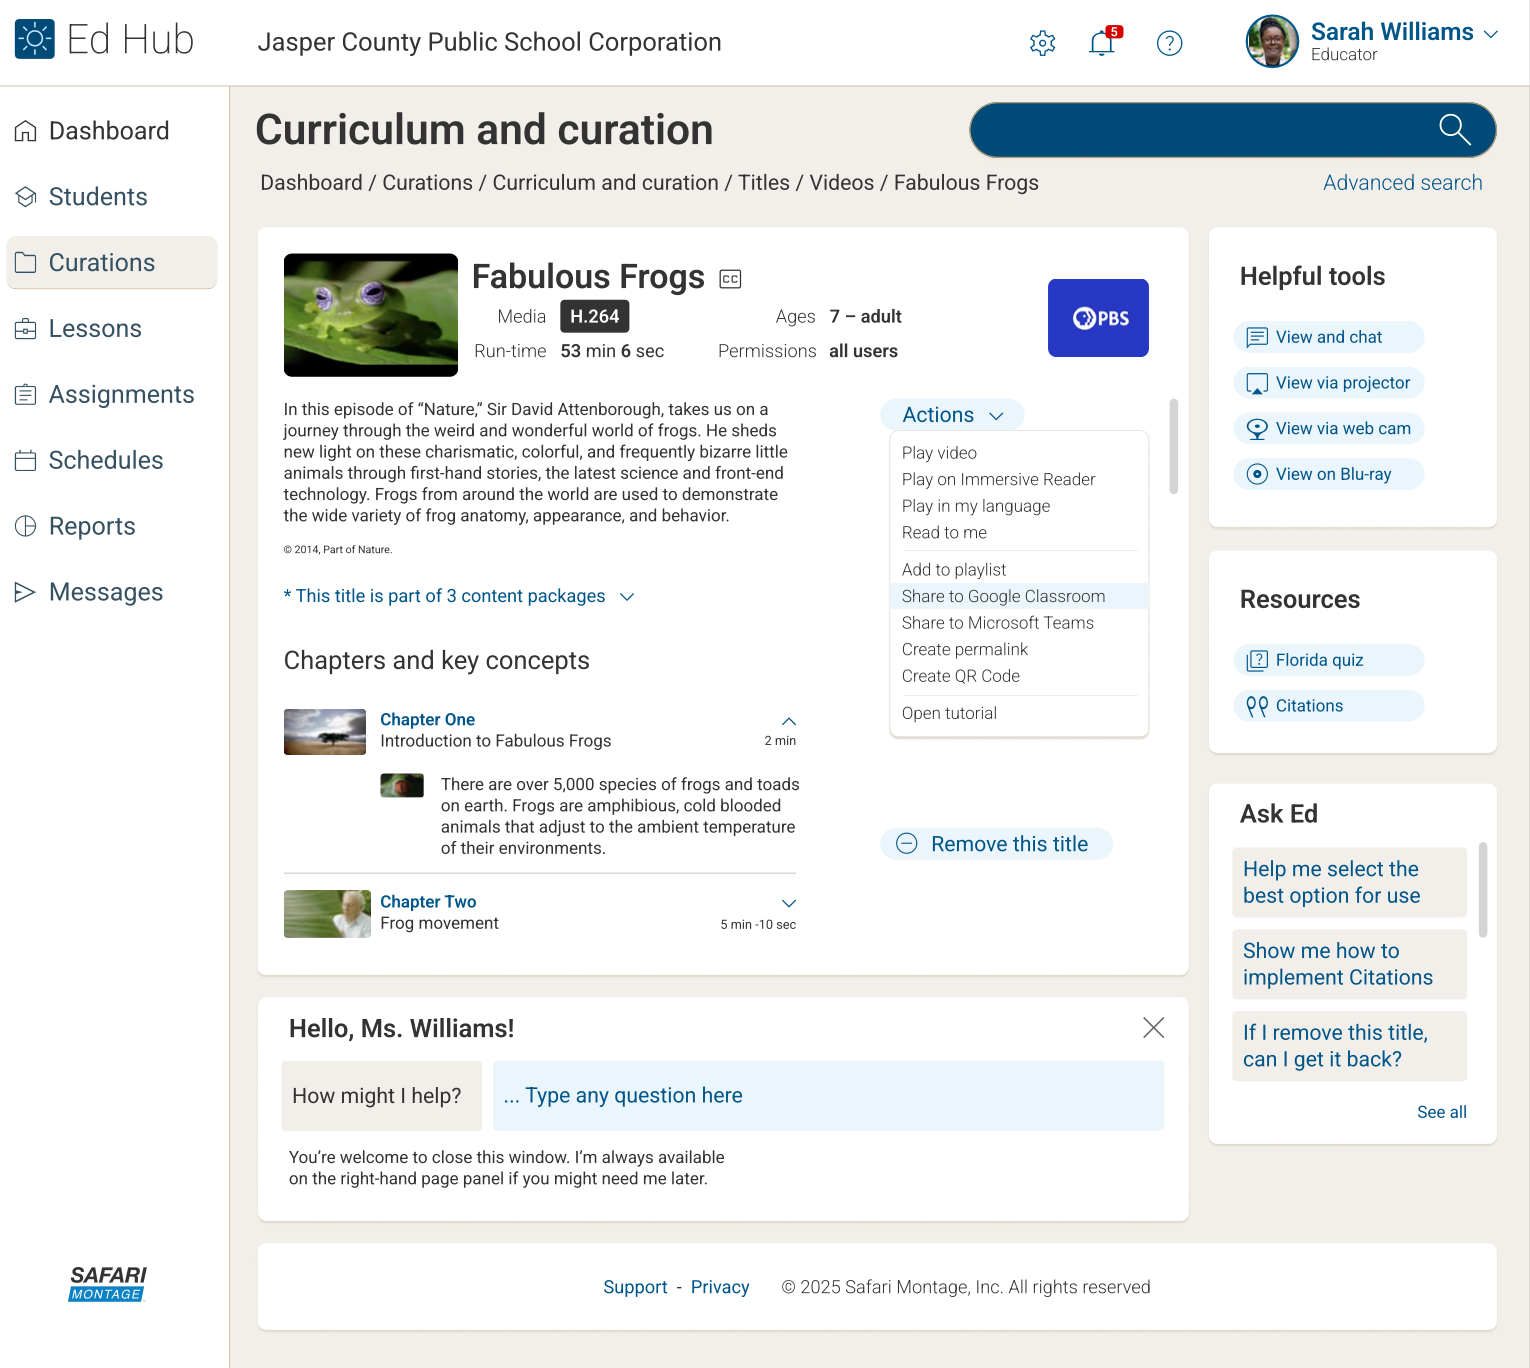Click the help question mark icon
This screenshot has height=1368, width=1530.
(1169, 43)
